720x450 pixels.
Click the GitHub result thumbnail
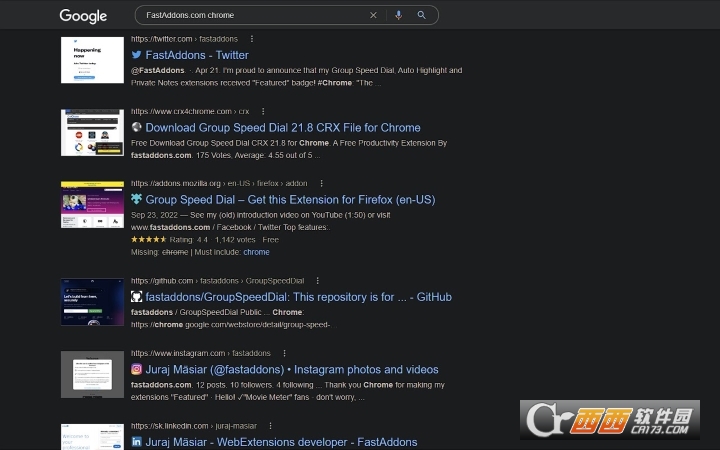[92, 302]
